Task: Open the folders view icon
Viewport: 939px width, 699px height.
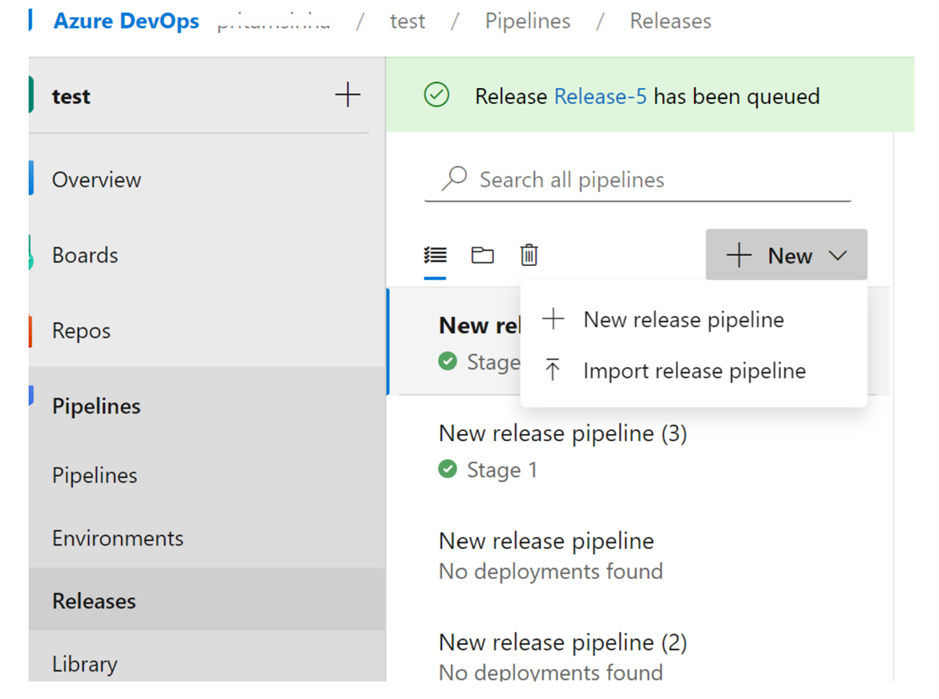Action: 482,255
